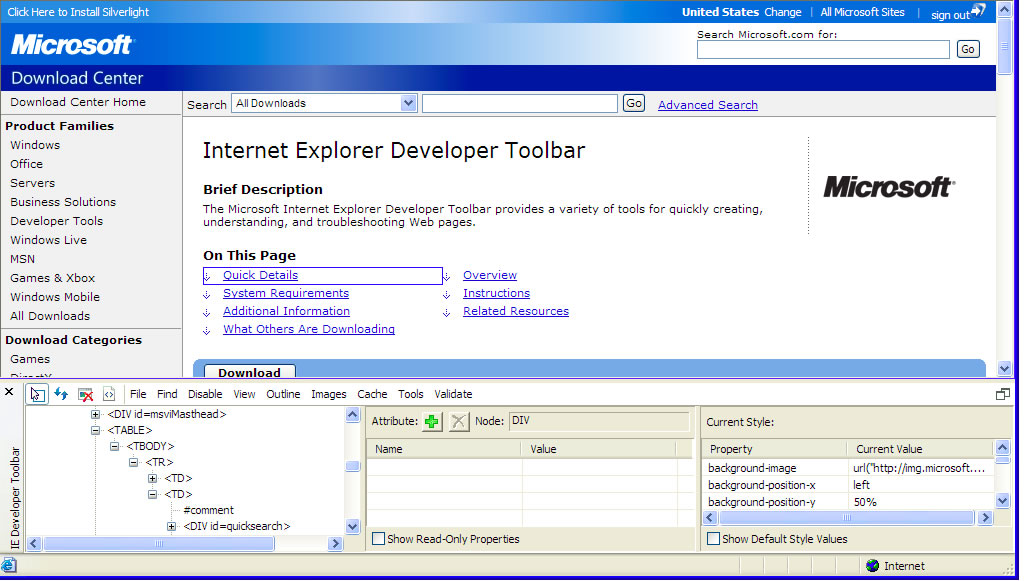1024x581 pixels.
Task: Click the Go button next to Microsoft.com search
Action: click(968, 49)
